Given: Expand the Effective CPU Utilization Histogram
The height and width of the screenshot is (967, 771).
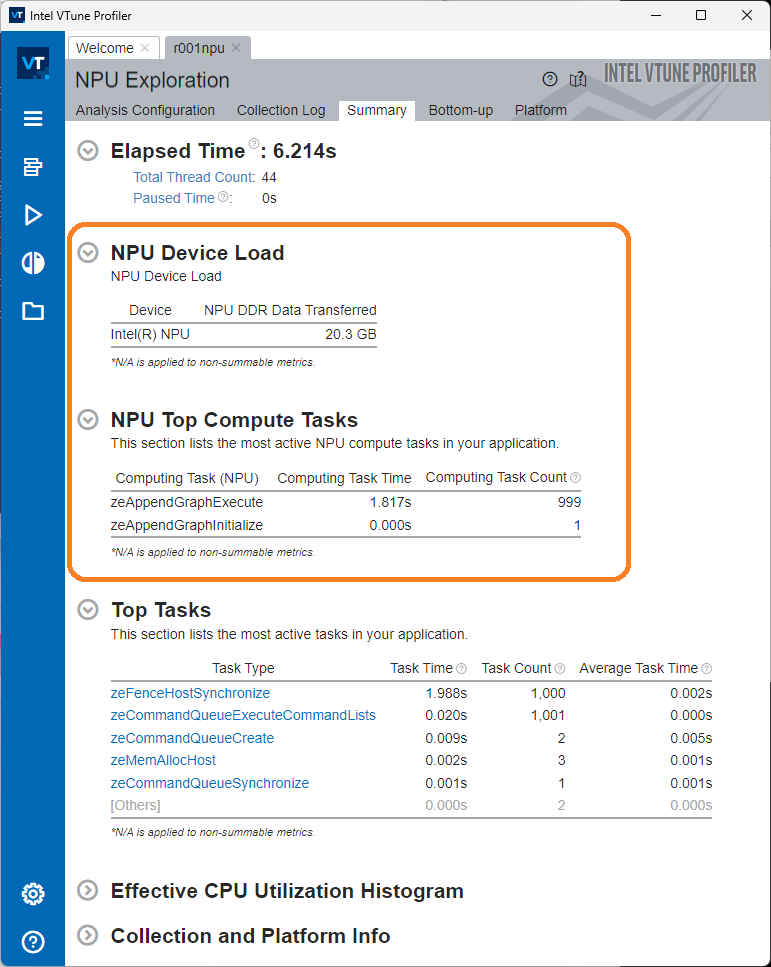Looking at the screenshot, I should pyautogui.click(x=89, y=890).
